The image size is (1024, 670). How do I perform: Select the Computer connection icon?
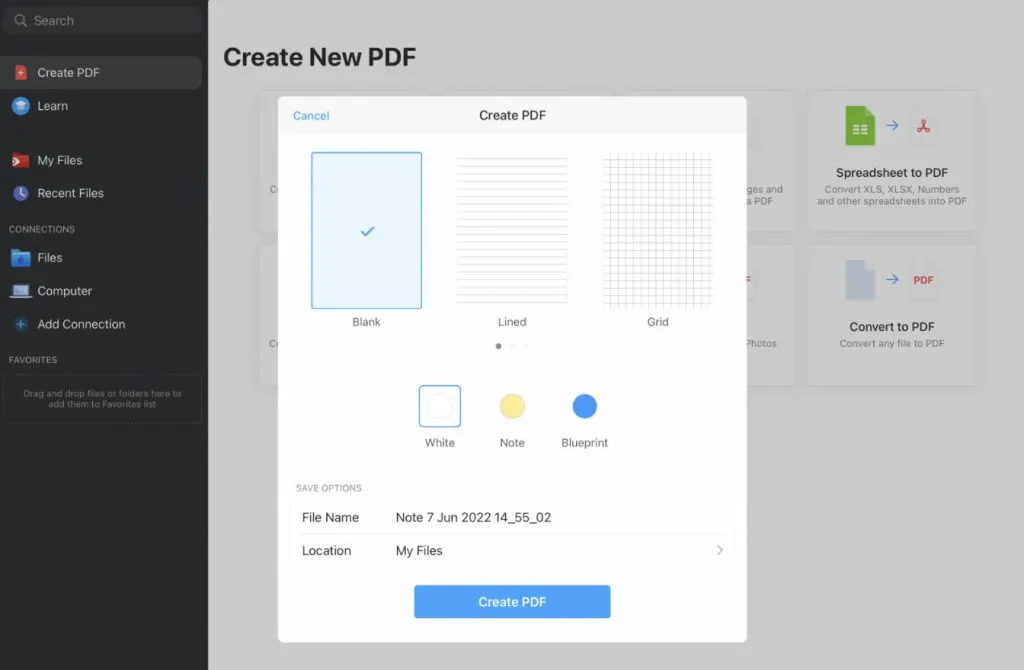click(21, 291)
